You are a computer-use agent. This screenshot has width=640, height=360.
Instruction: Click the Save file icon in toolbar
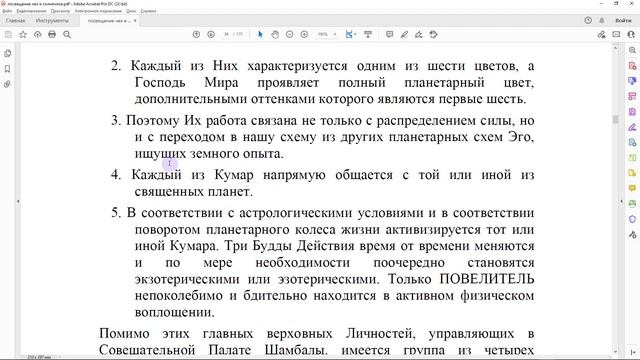(8, 35)
